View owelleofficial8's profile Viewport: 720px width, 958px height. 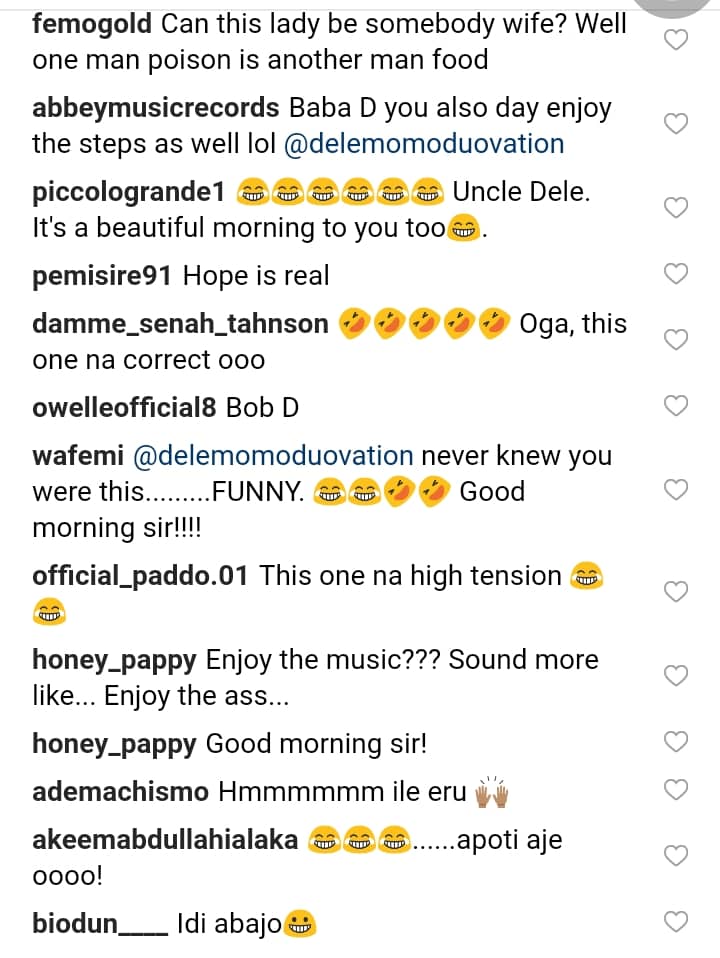125,407
